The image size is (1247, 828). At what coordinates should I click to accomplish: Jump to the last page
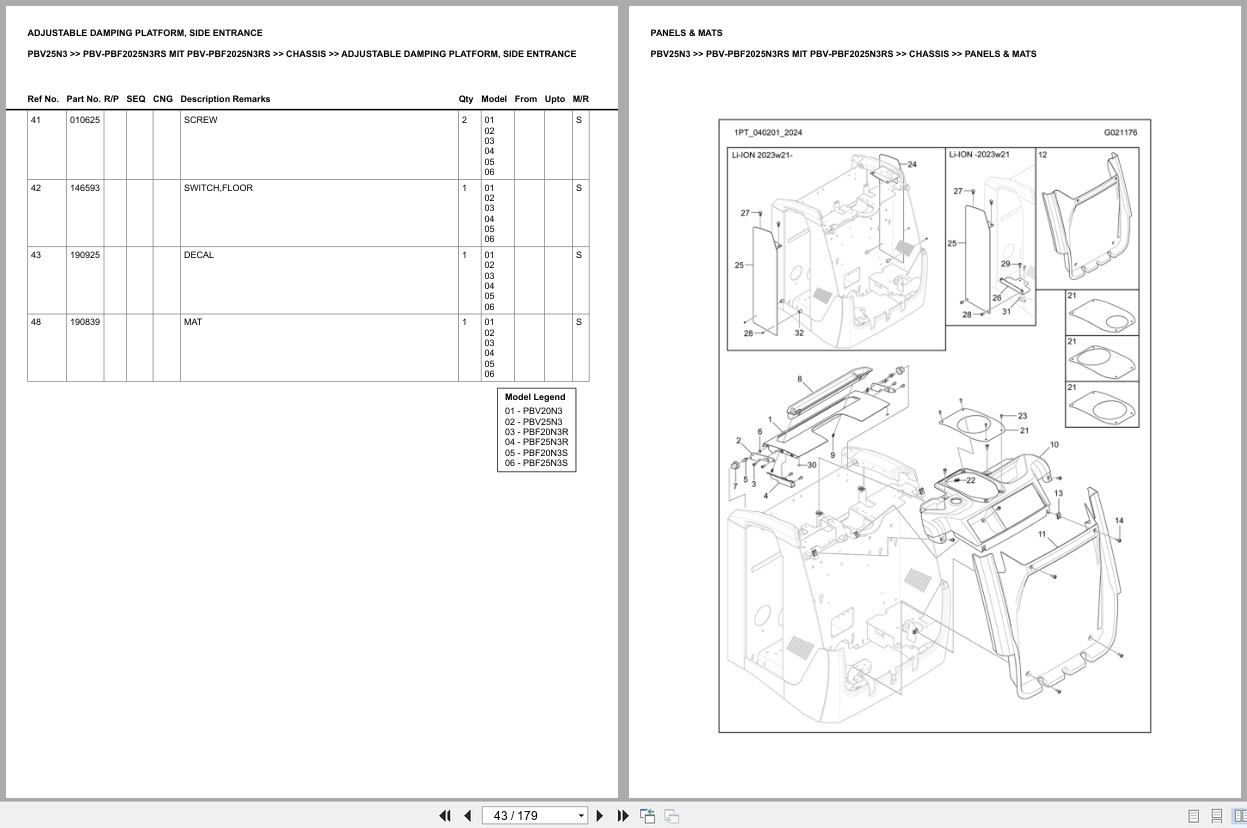pyautogui.click(x=623, y=815)
